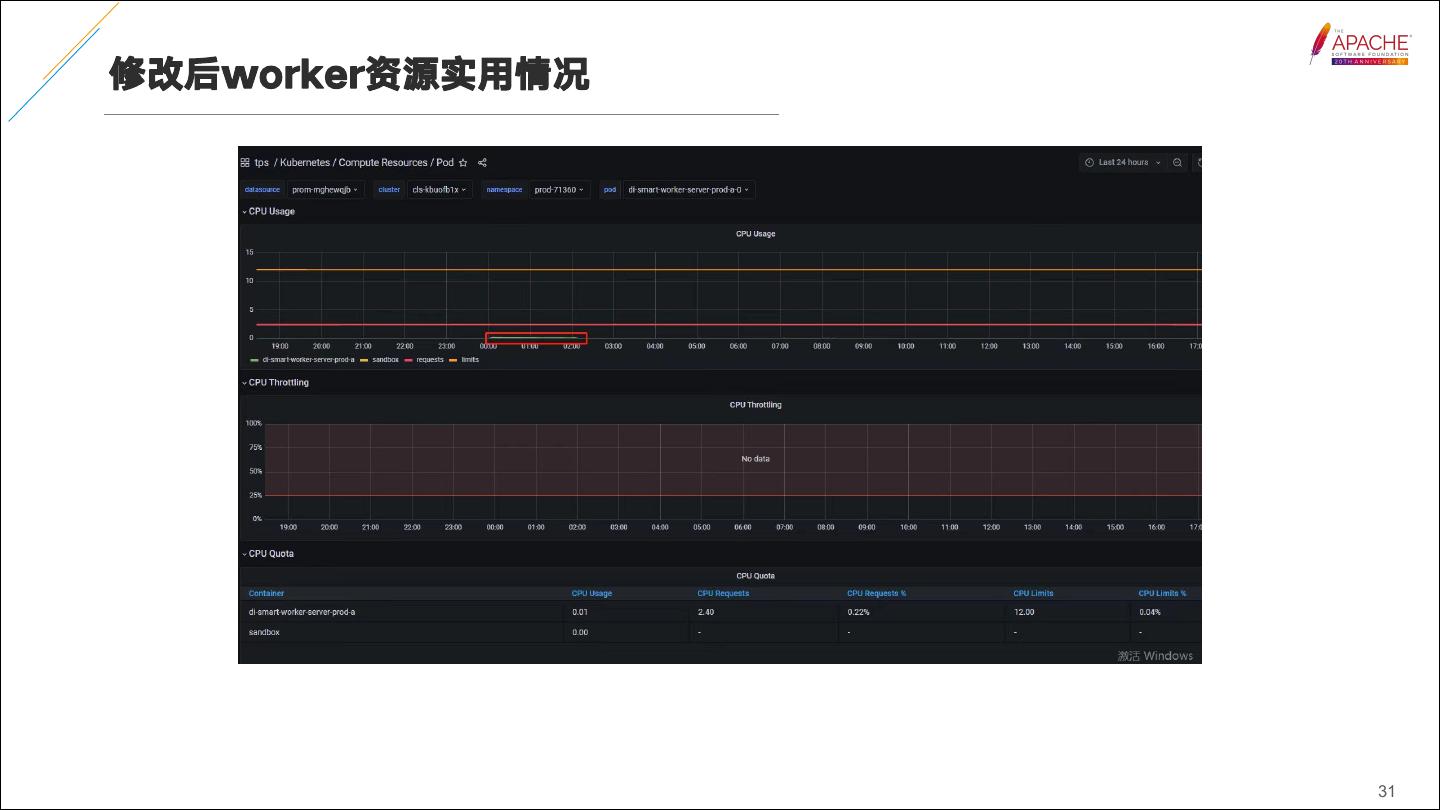
Task: Click the dashboards grid icon beside tps
Action: (x=245, y=162)
